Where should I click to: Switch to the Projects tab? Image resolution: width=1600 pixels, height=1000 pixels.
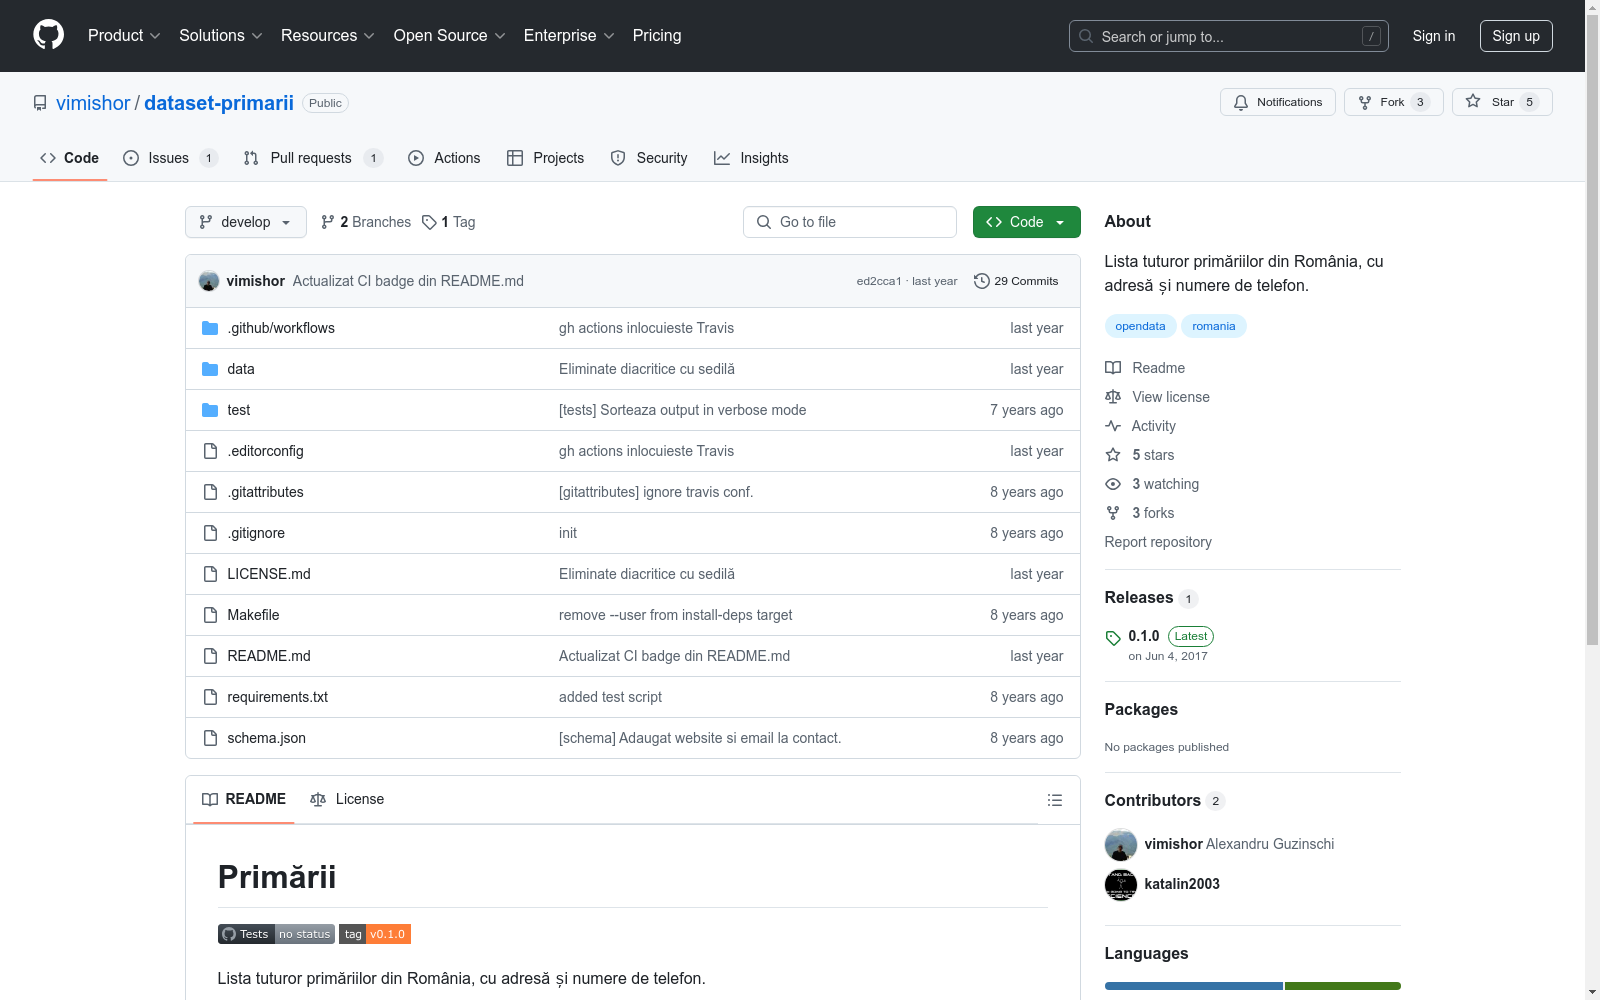[546, 158]
